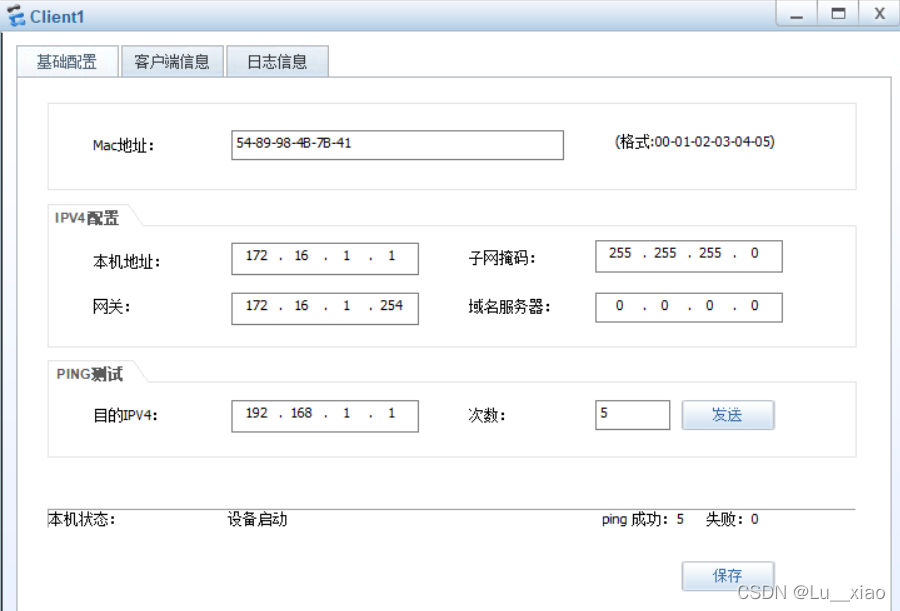Click the 本机状态: label
This screenshot has height=611, width=900.
[82, 519]
